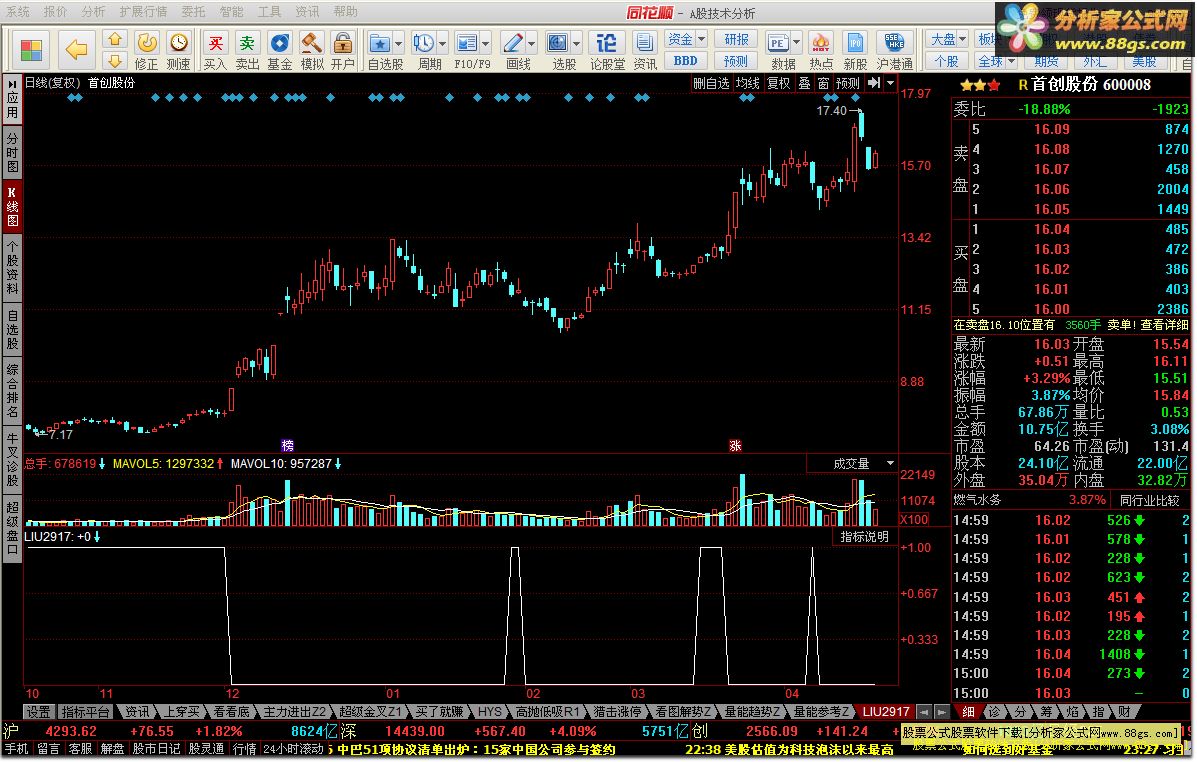
Task: Click the PE 数据 data icon
Action: [x=778, y=43]
